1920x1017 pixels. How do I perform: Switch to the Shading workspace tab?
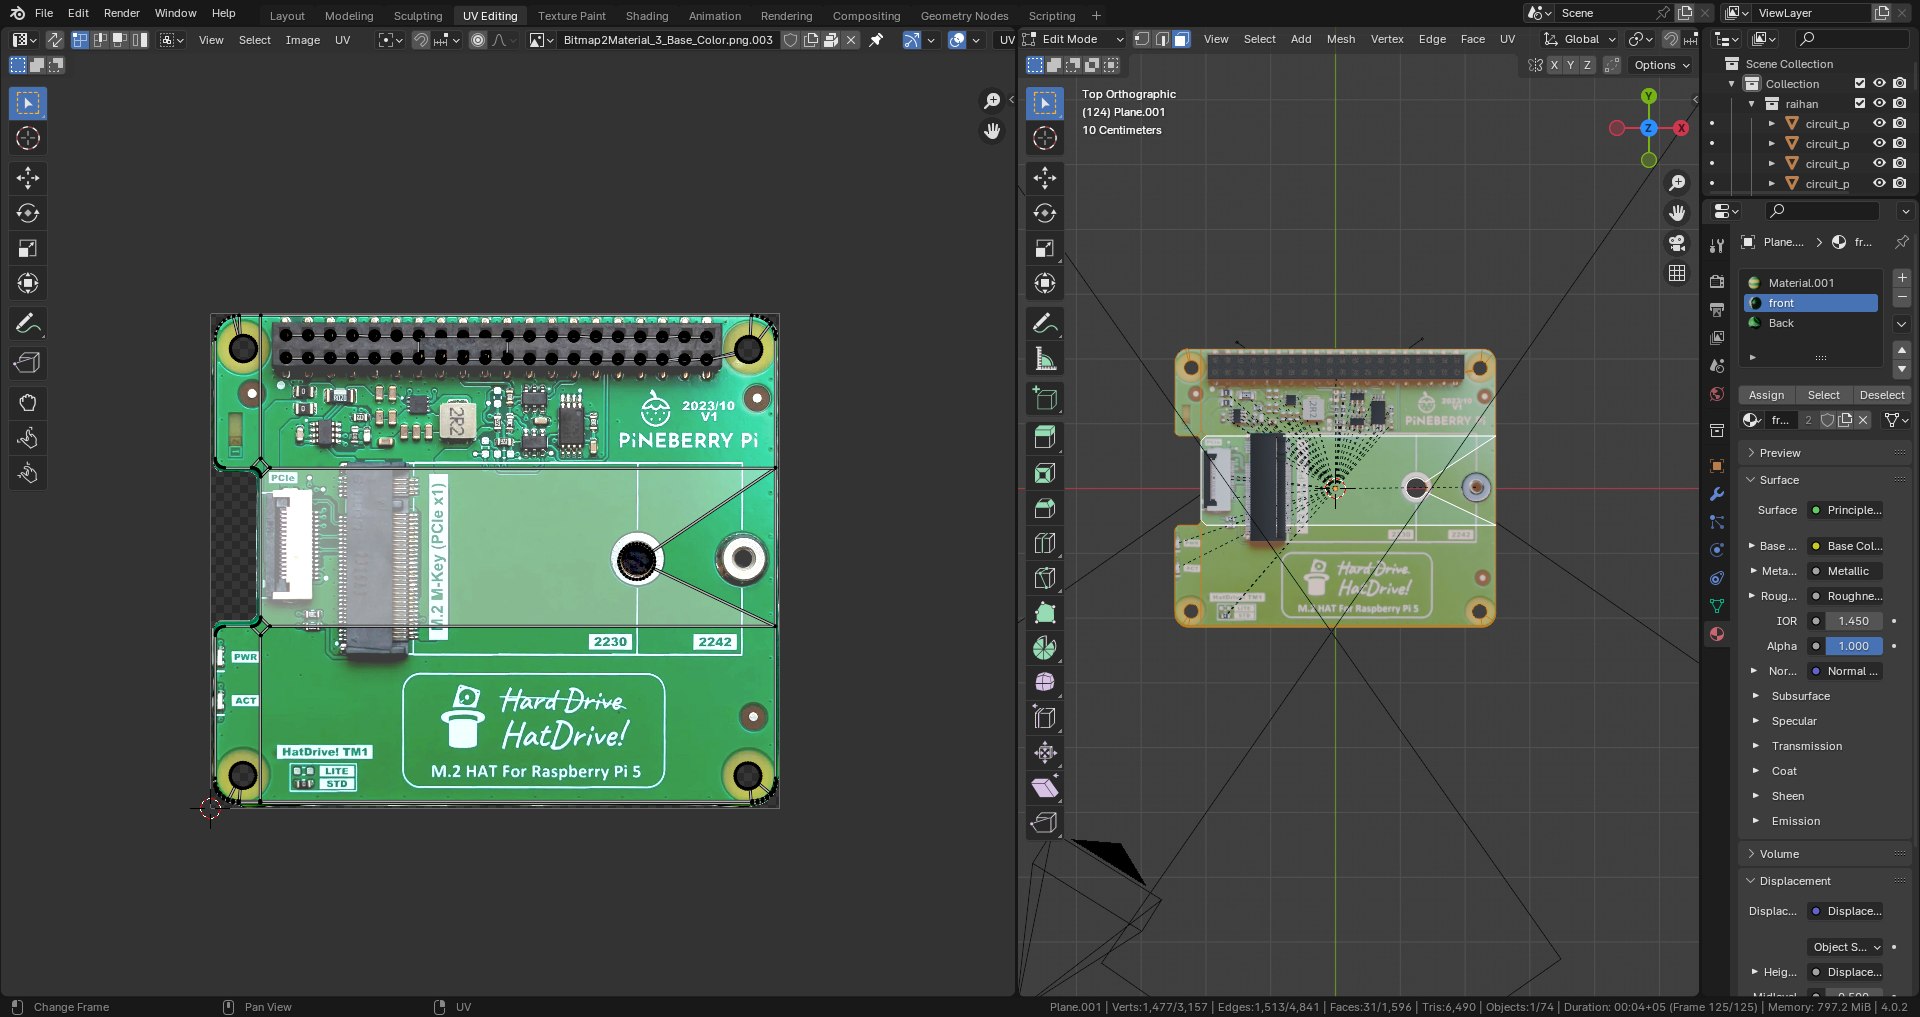coord(647,16)
